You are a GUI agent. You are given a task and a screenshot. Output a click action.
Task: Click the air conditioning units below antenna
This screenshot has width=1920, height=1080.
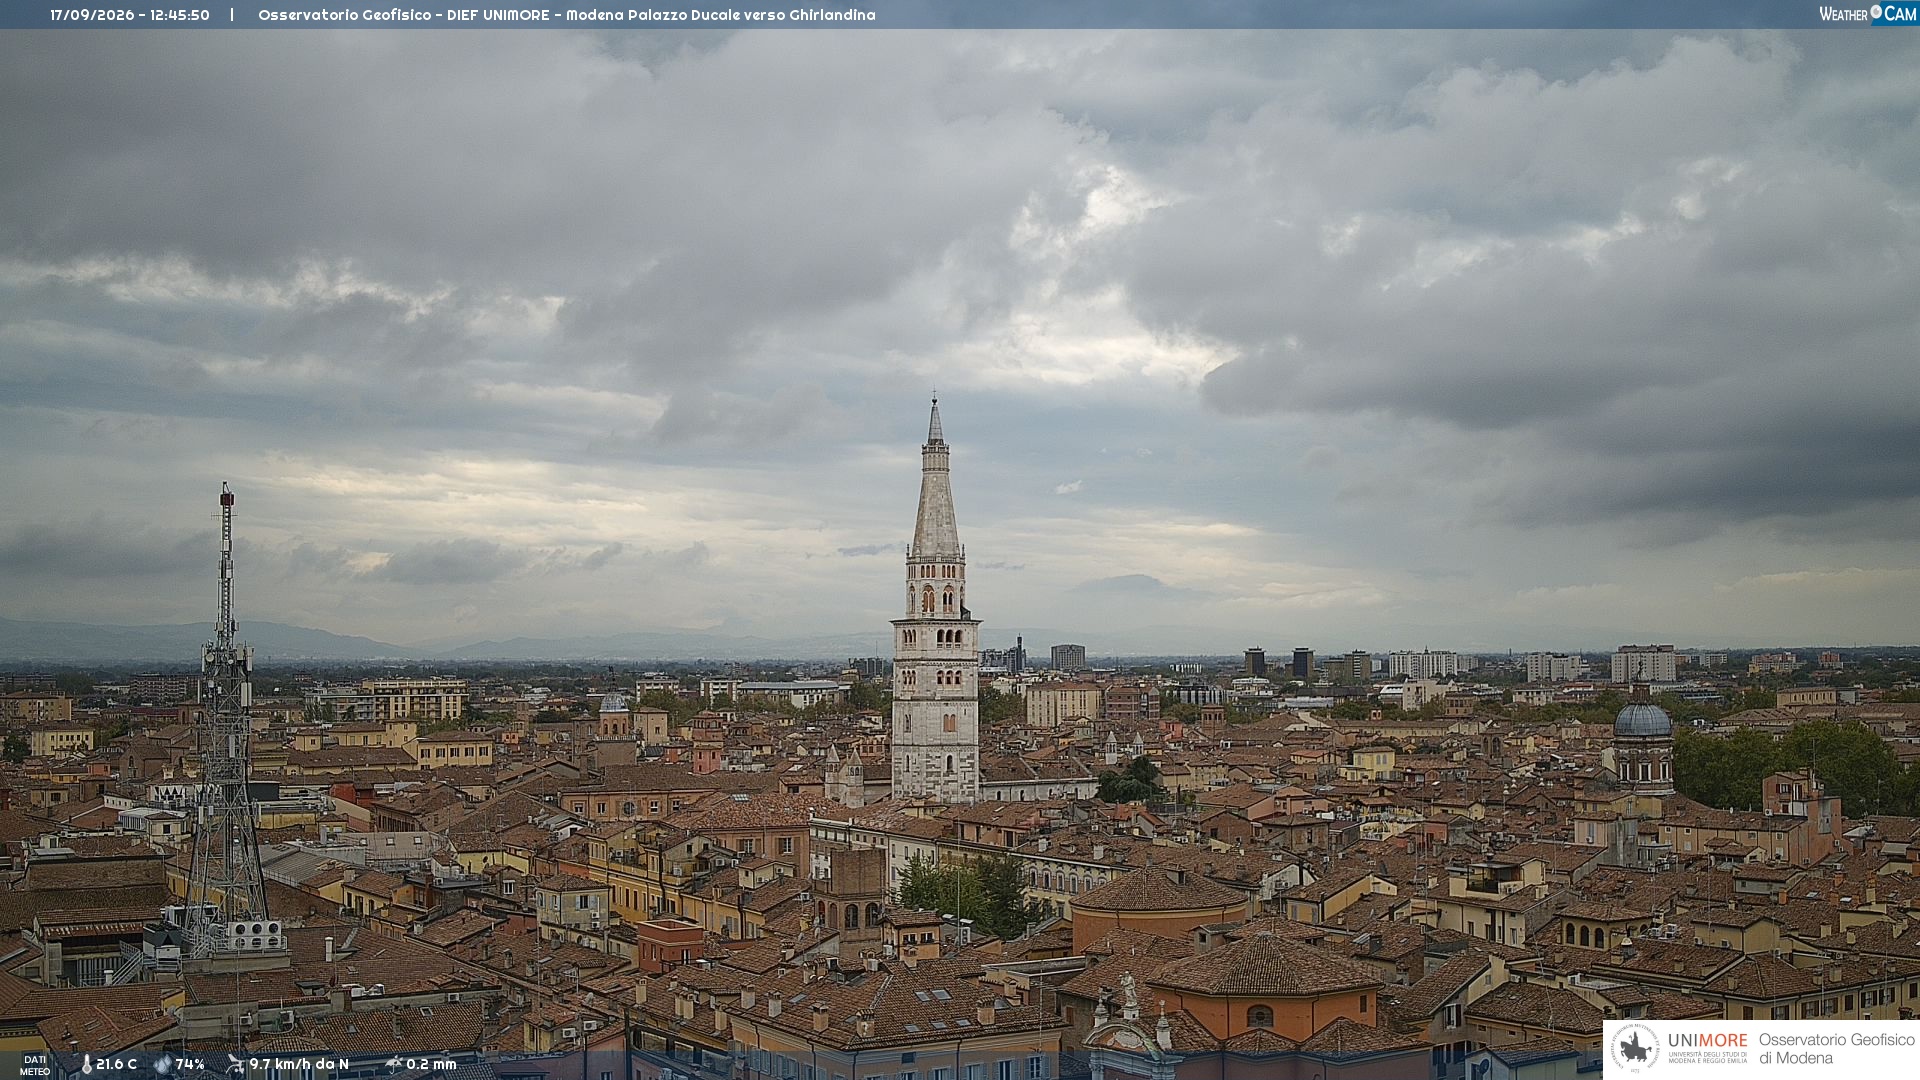pyautogui.click(x=253, y=935)
